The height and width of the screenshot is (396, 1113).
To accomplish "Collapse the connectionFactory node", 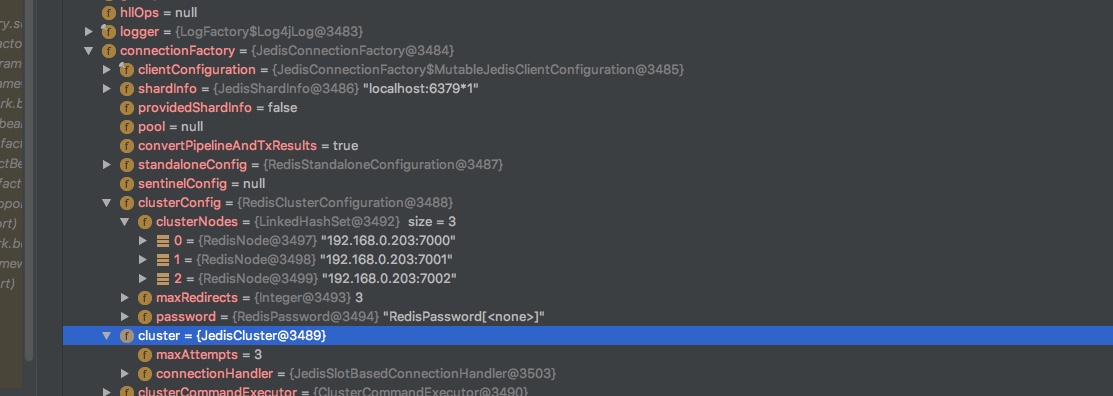I will [x=89, y=51].
